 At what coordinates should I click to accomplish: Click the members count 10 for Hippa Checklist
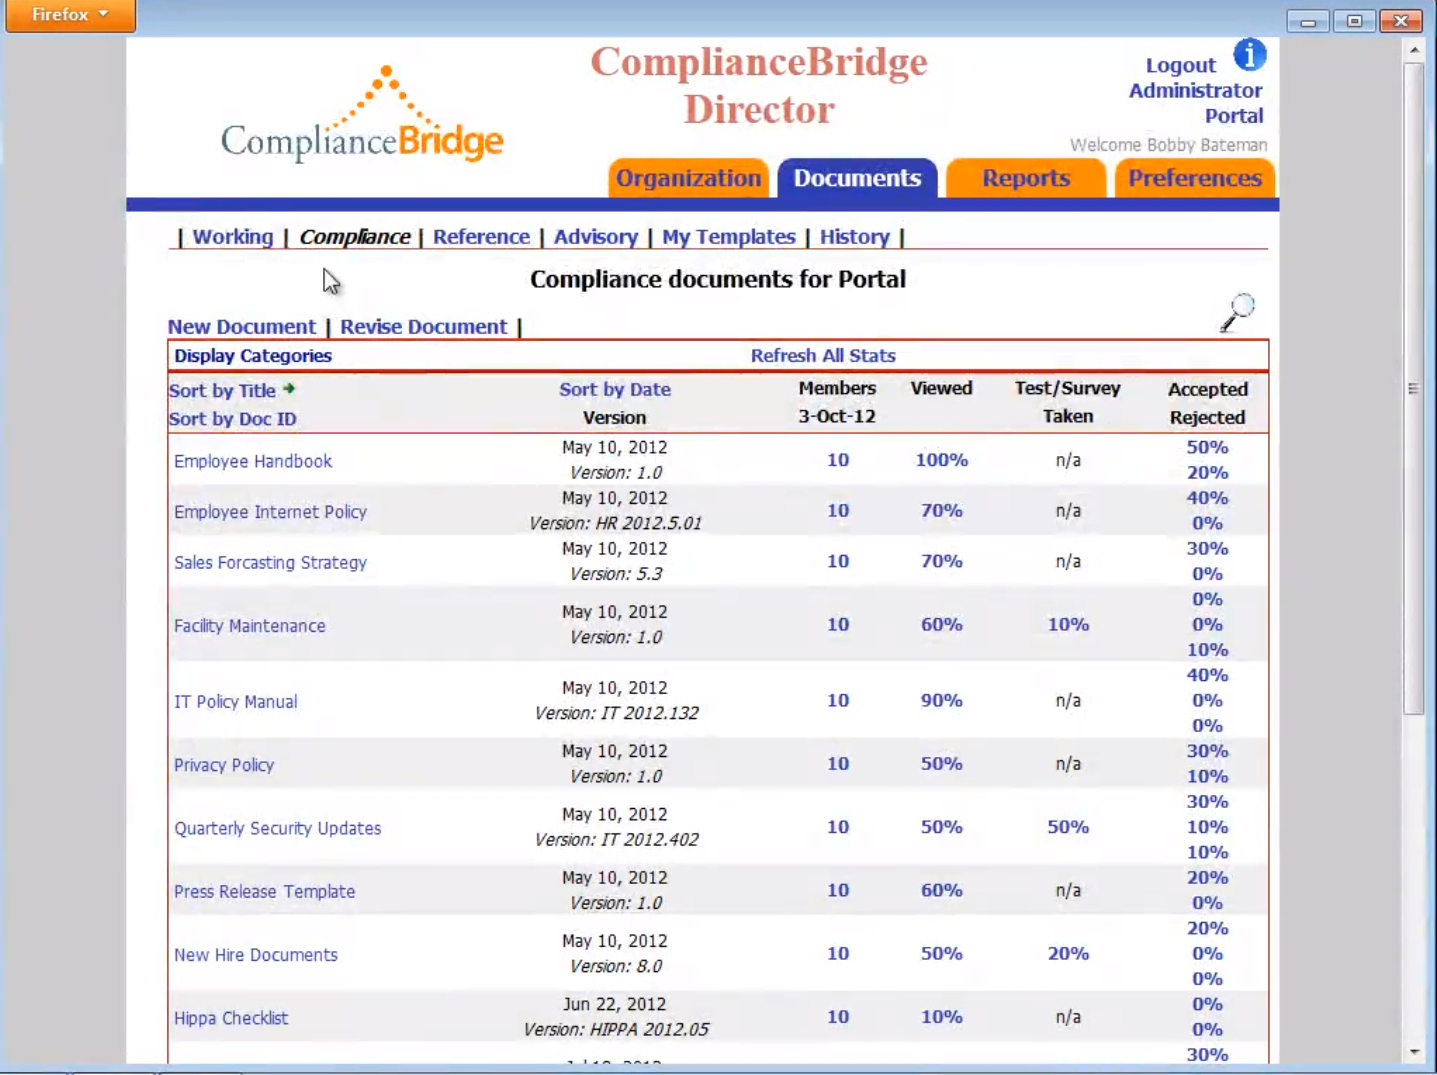point(838,1016)
